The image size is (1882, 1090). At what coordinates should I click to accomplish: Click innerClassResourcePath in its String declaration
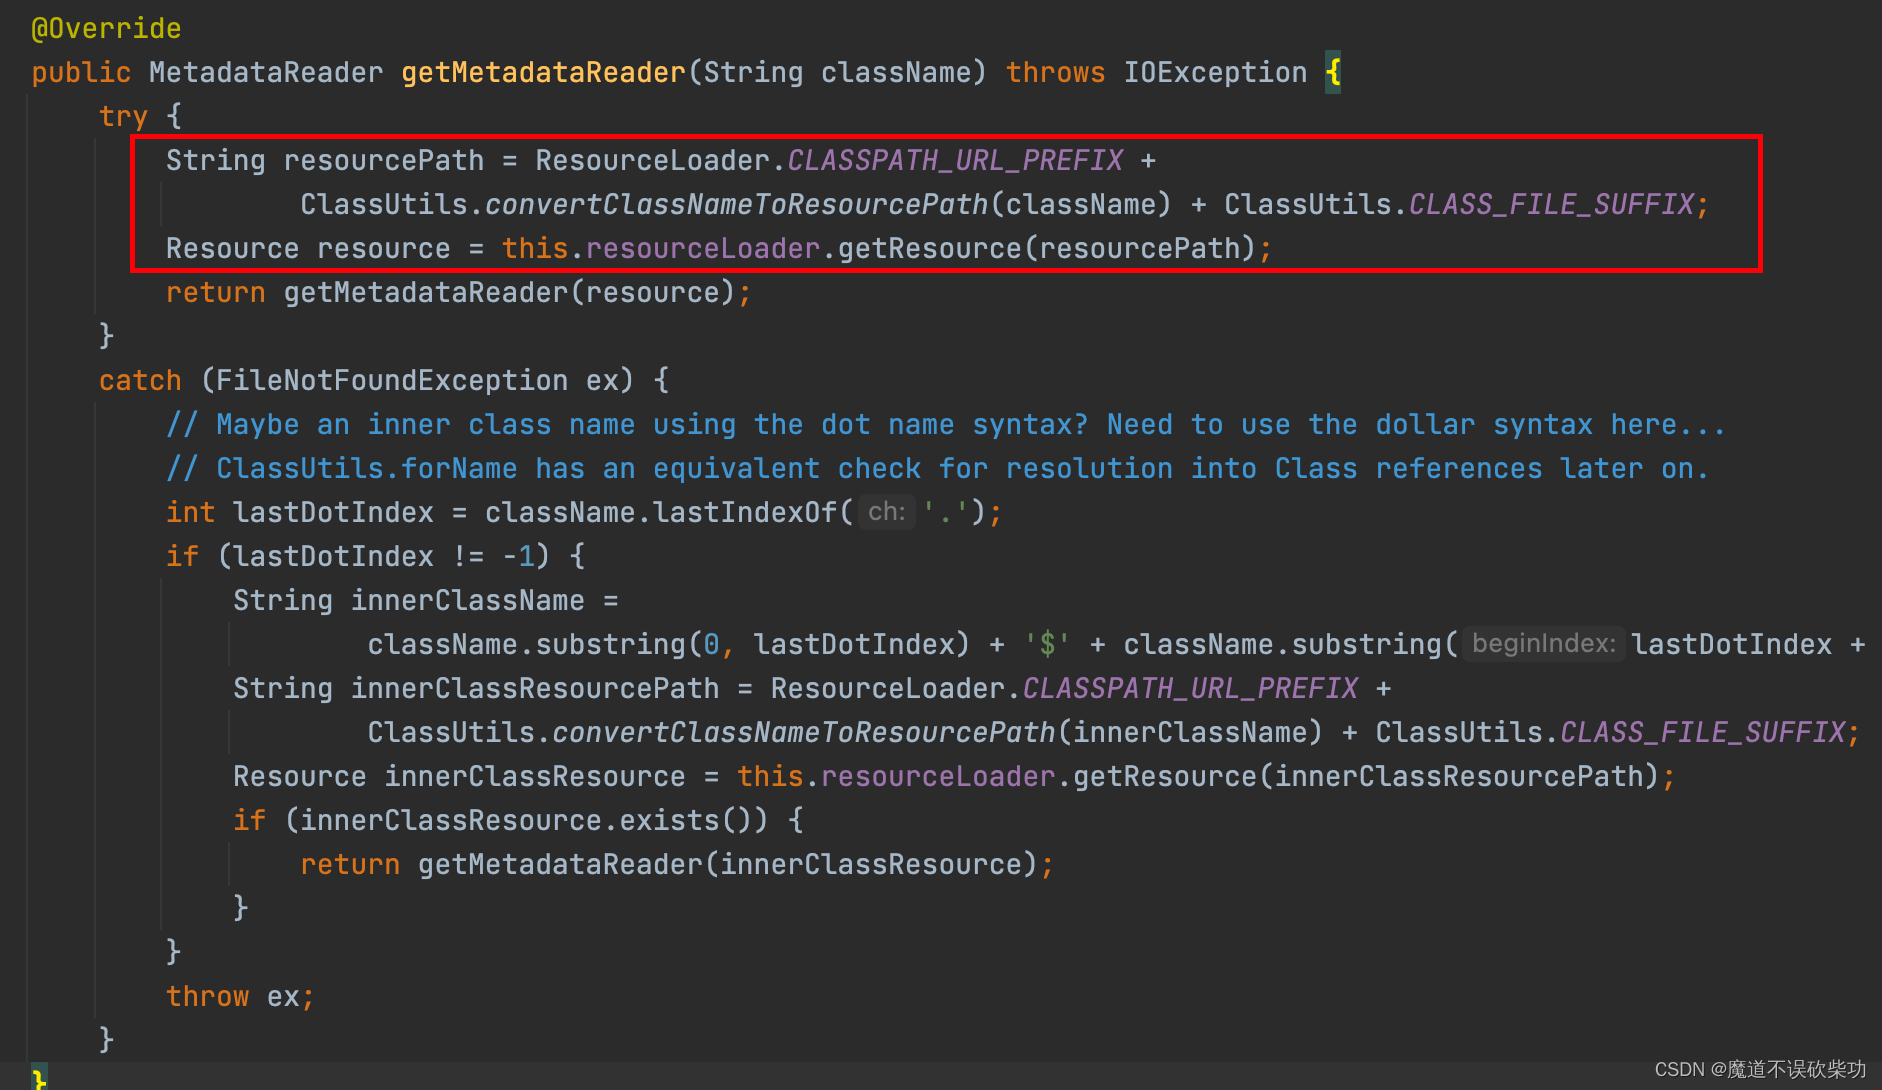(534, 688)
